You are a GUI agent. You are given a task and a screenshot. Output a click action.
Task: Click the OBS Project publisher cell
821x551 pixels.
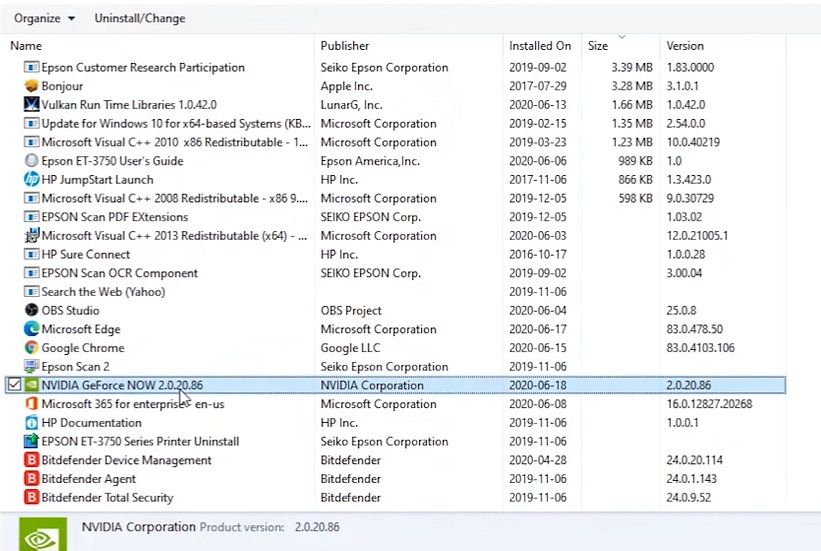(351, 311)
